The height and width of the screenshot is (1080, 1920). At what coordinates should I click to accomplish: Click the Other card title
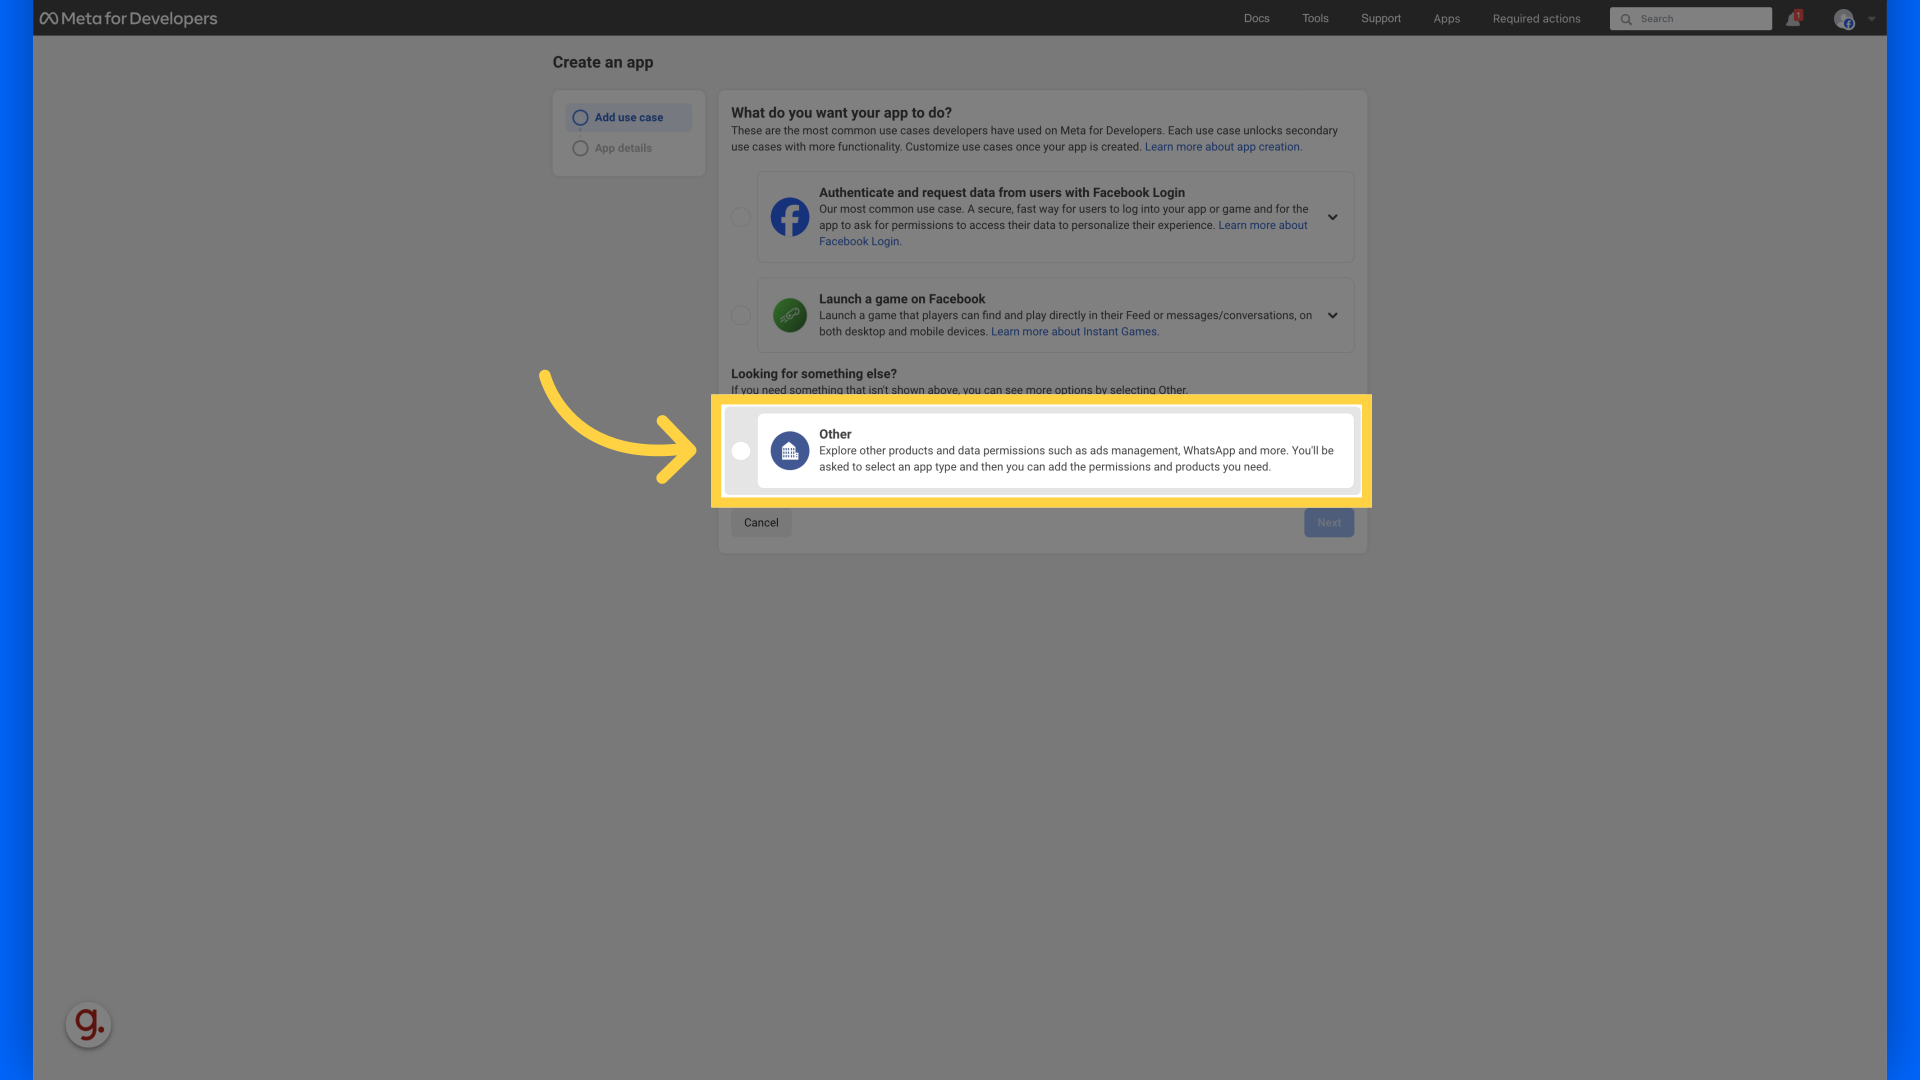835,434
